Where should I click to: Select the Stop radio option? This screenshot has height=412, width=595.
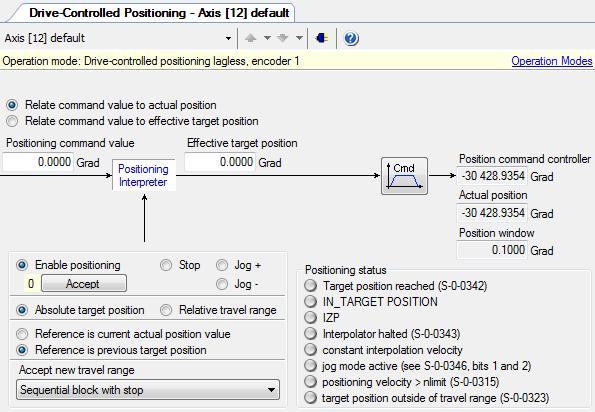[x=166, y=265]
